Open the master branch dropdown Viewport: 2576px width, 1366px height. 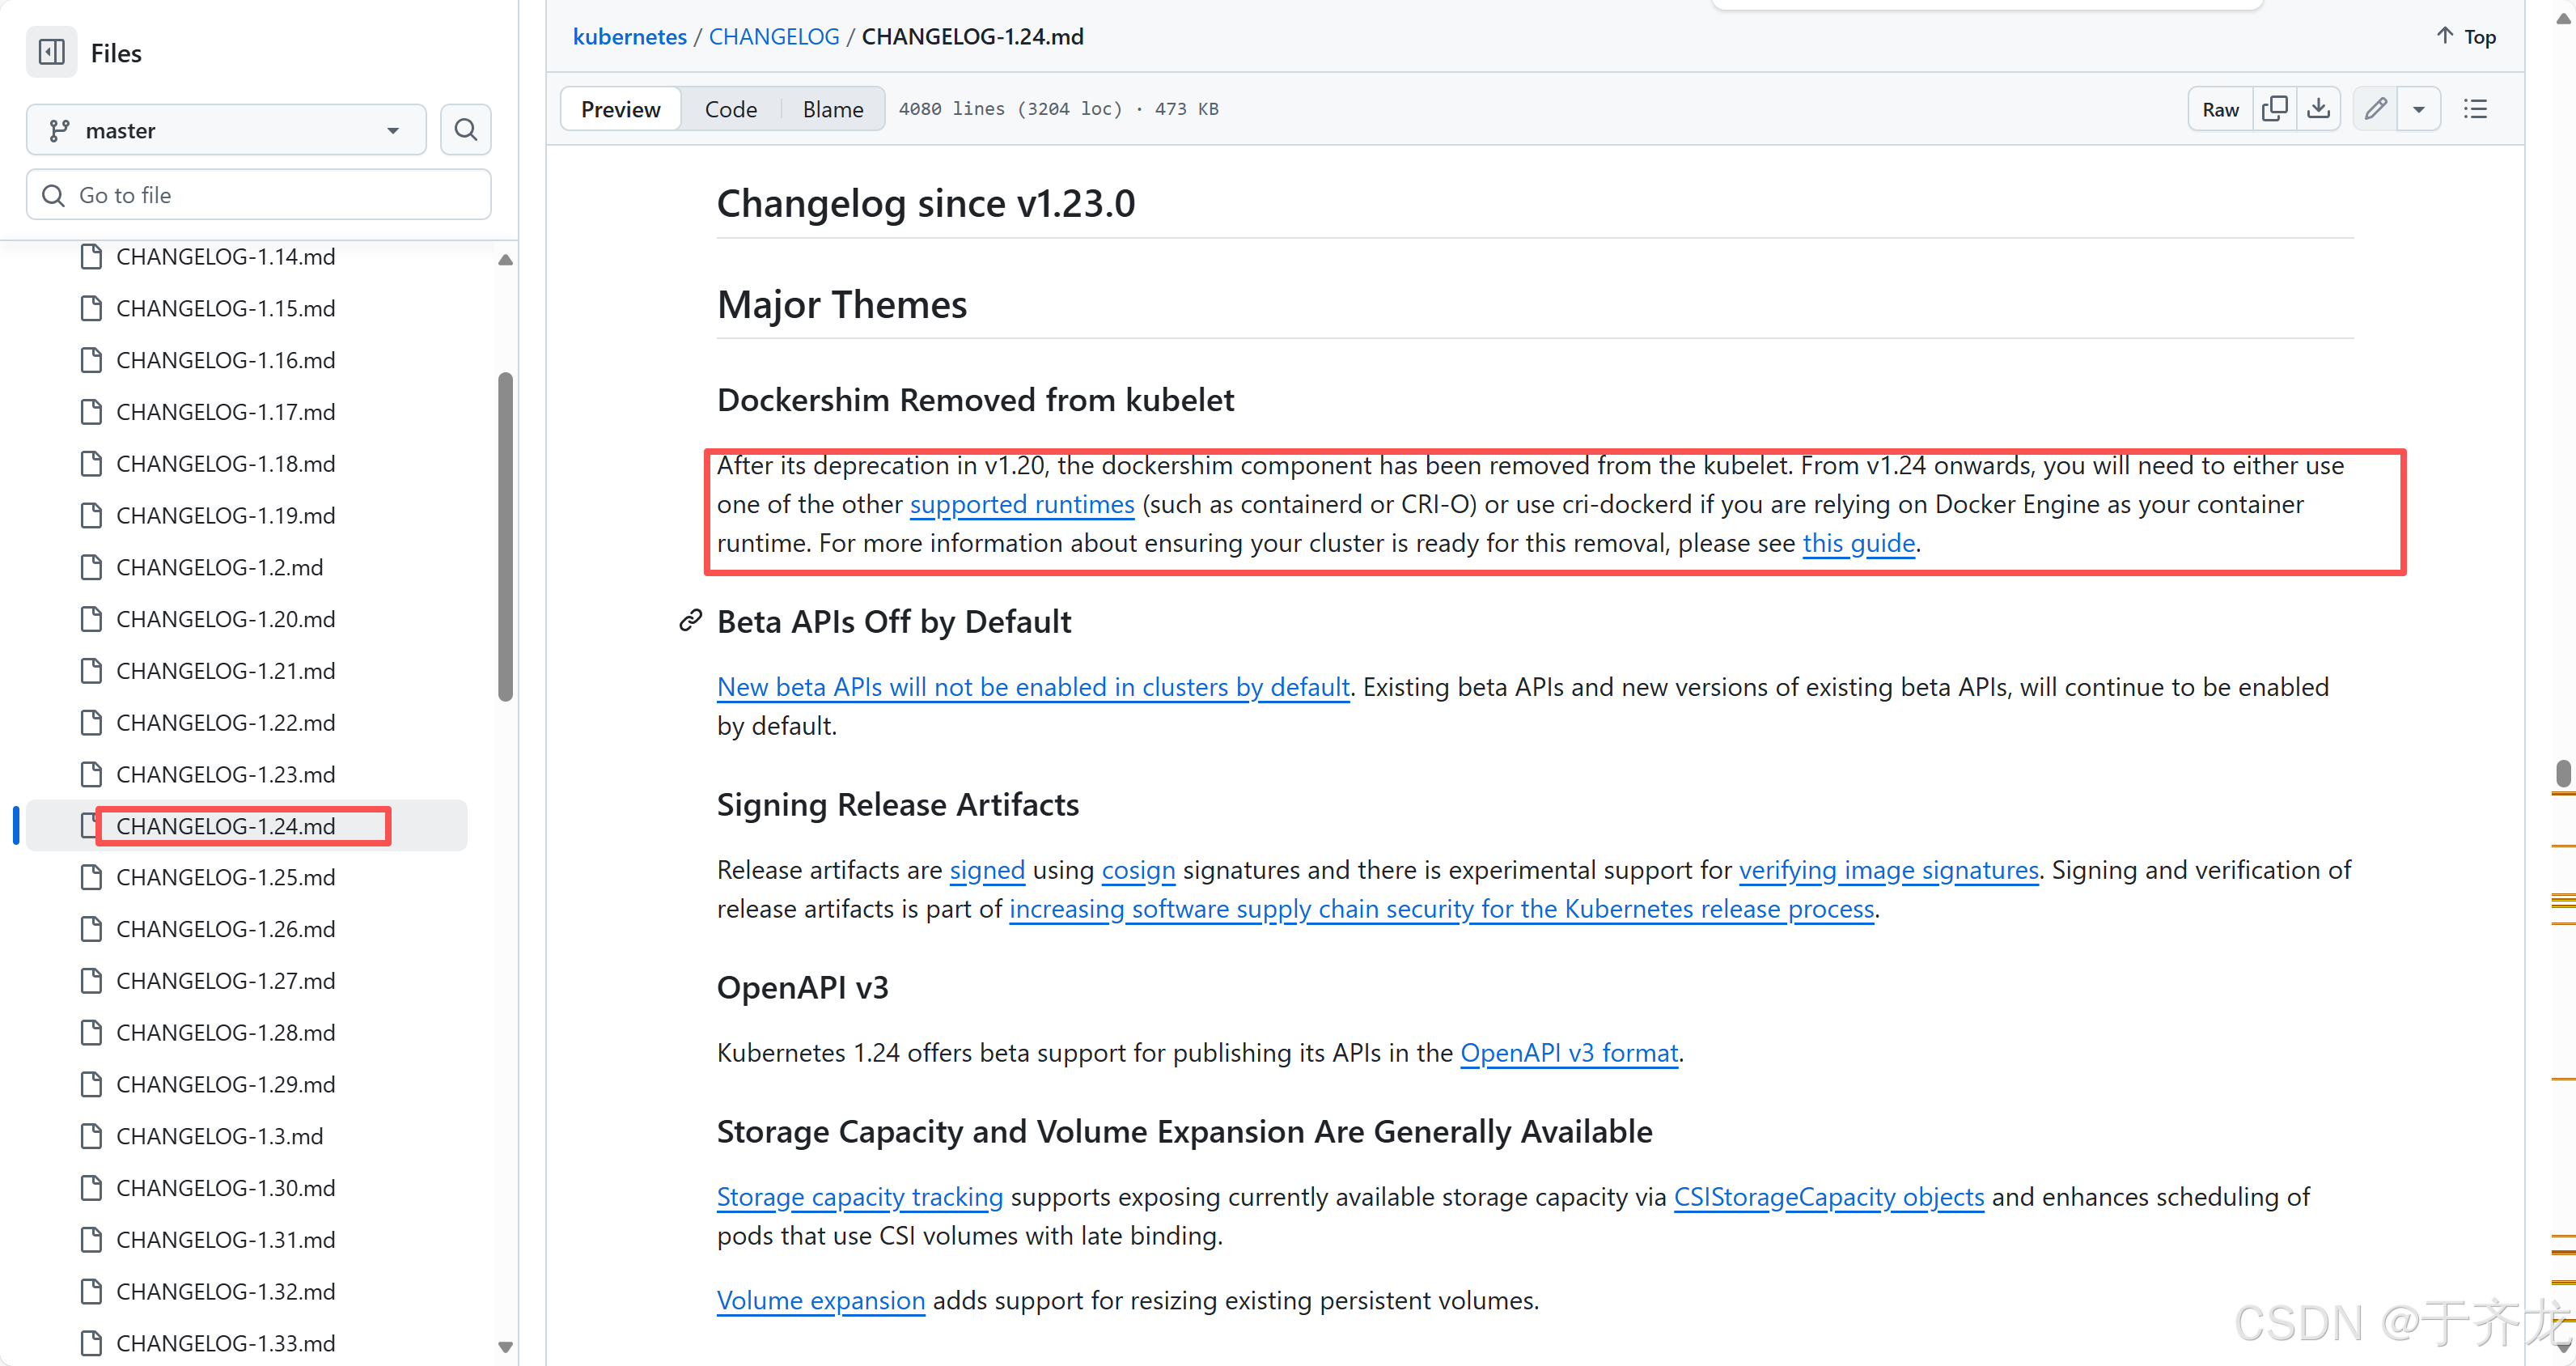point(226,130)
